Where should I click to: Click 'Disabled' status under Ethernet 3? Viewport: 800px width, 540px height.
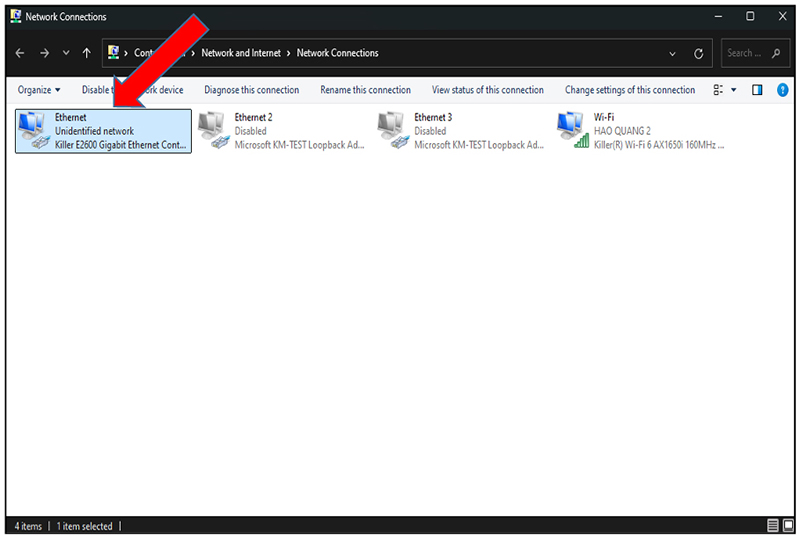(430, 131)
